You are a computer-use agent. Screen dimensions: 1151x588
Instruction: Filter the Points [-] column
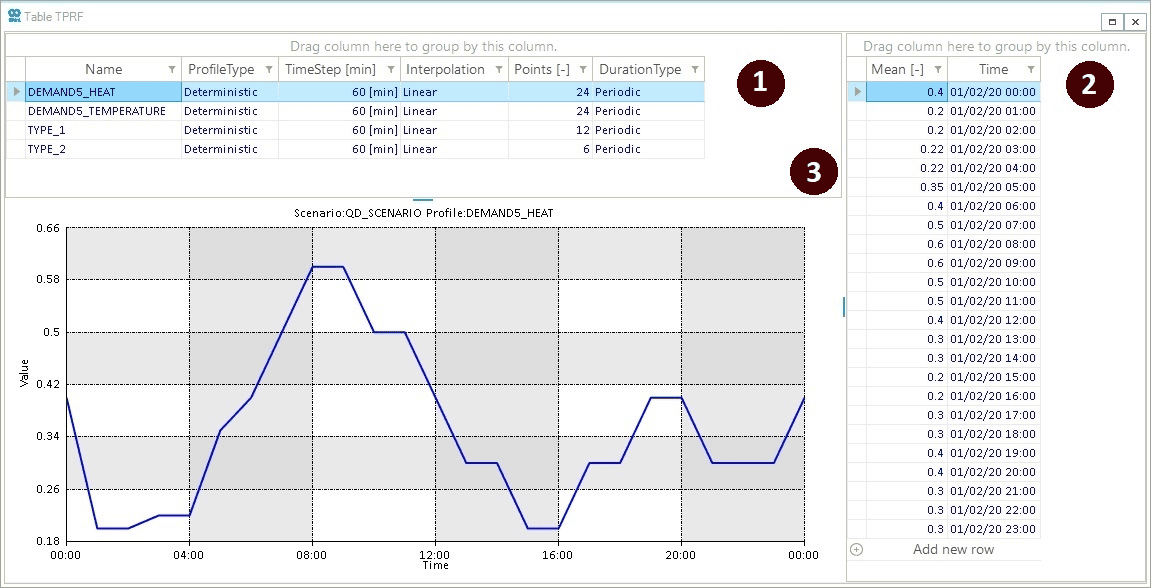point(582,70)
